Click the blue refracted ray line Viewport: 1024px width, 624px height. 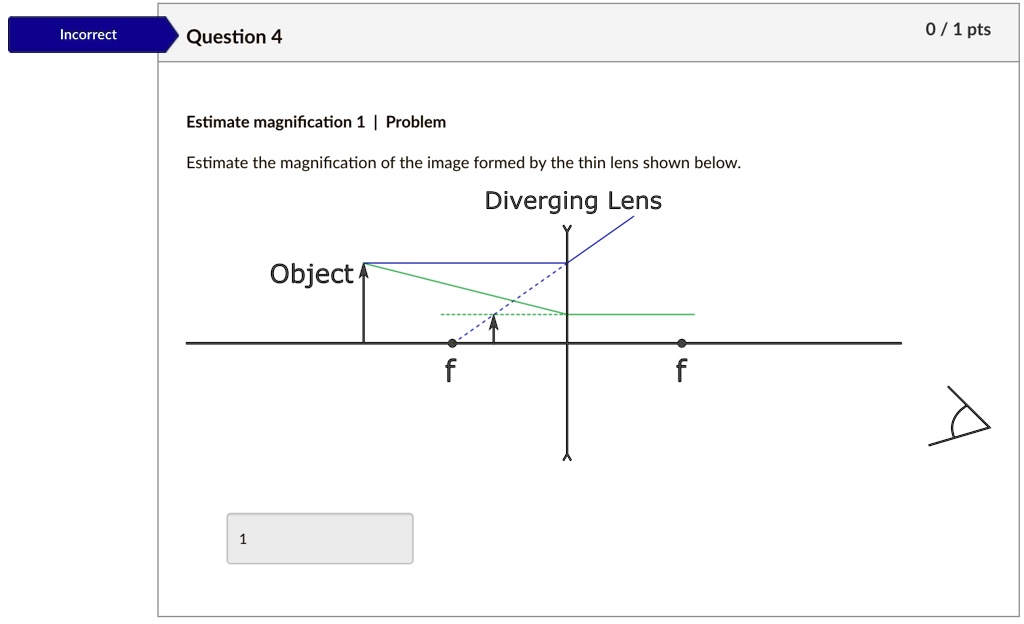click(602, 239)
